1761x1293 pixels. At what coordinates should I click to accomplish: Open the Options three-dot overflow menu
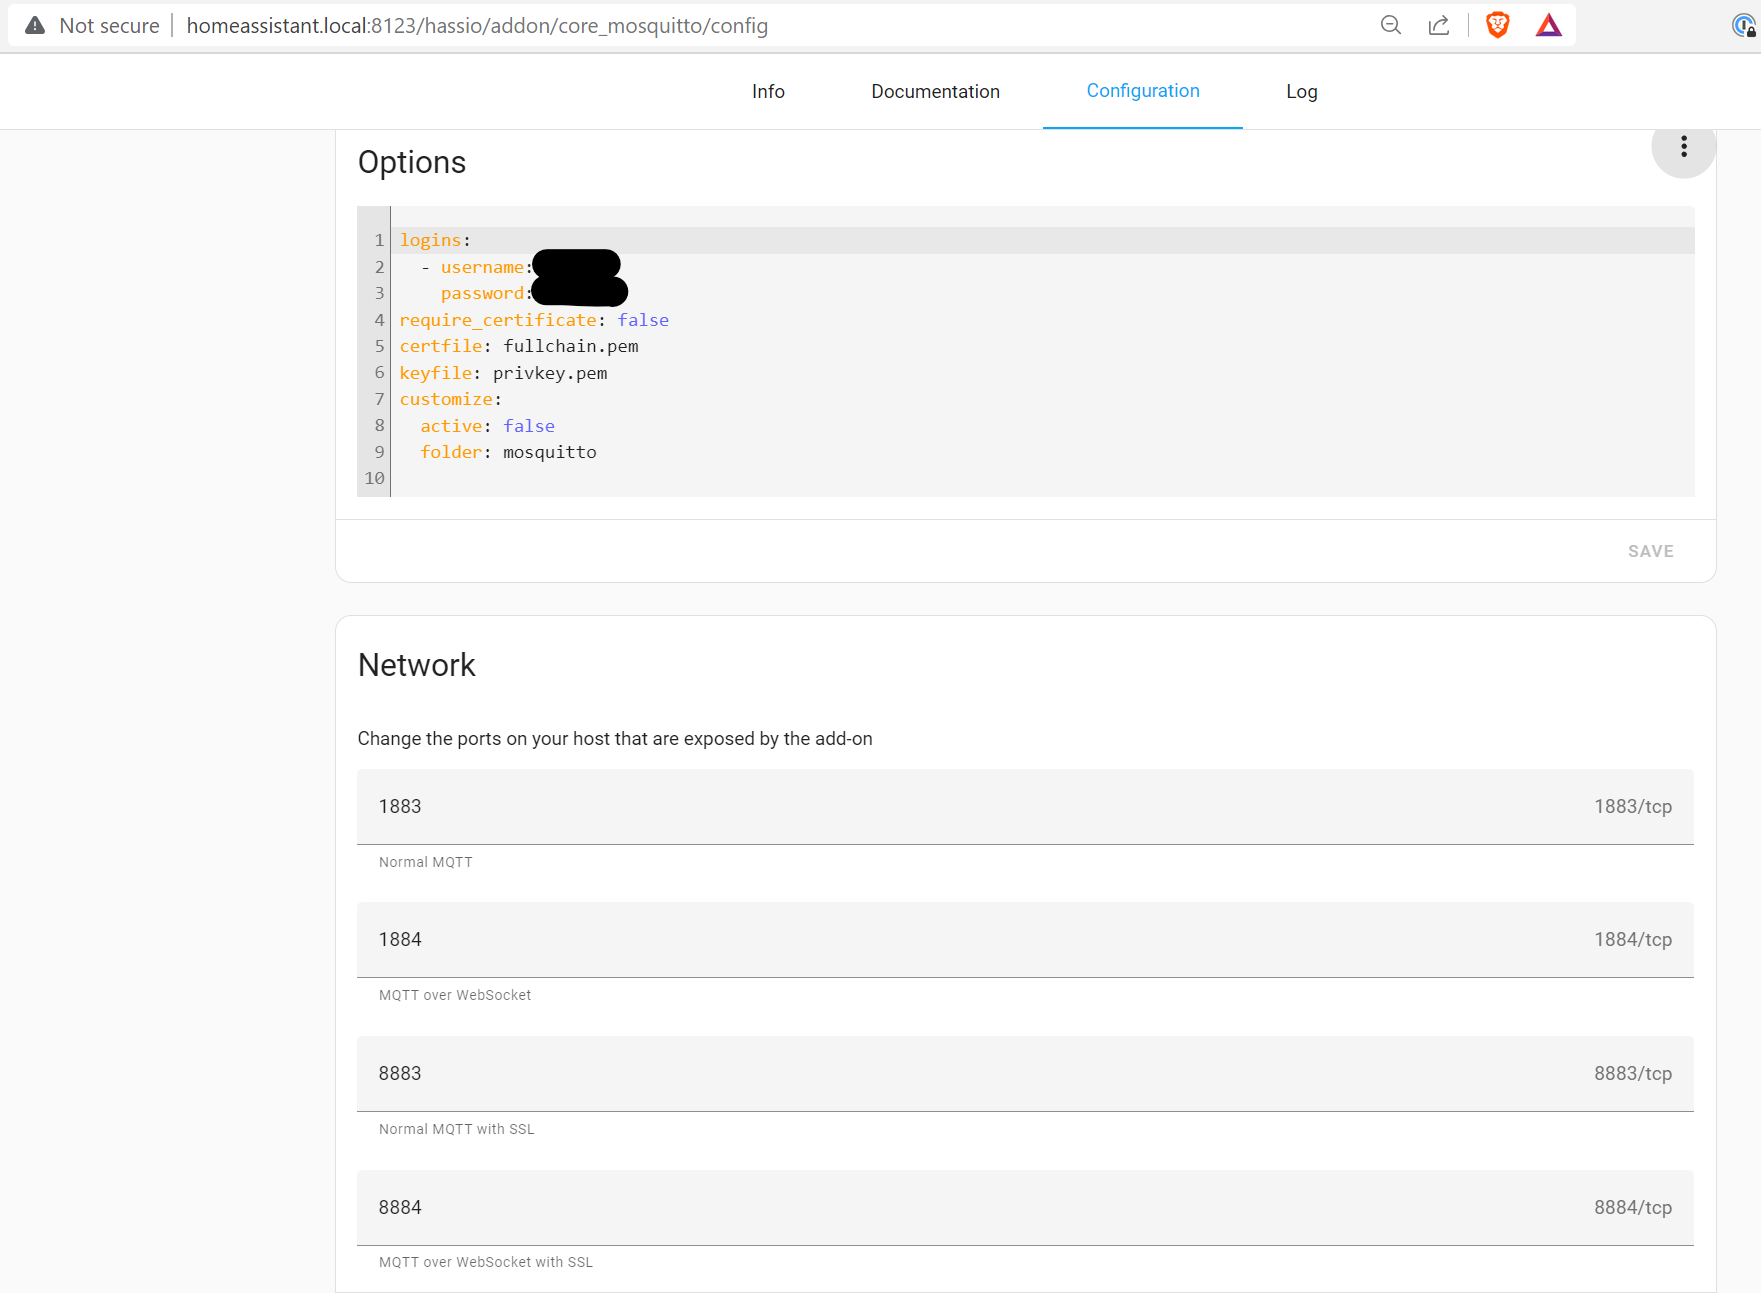pyautogui.click(x=1683, y=147)
